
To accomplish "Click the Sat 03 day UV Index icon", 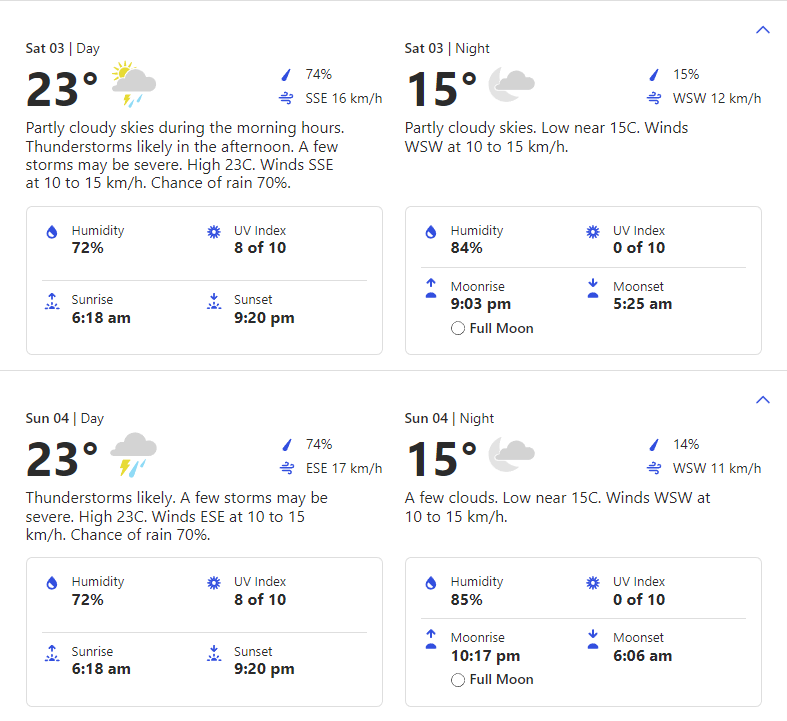I will click(x=214, y=232).
